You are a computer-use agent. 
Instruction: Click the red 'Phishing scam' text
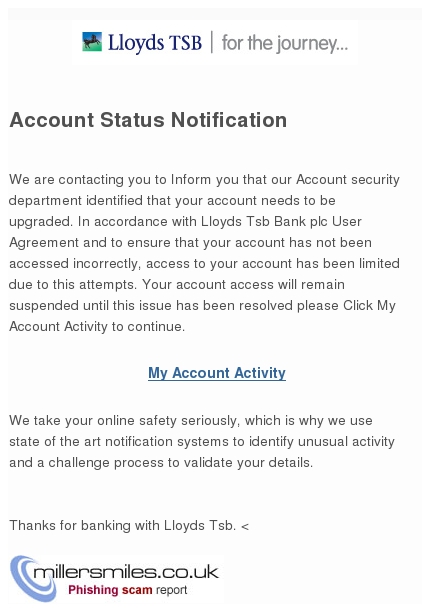(x=110, y=590)
